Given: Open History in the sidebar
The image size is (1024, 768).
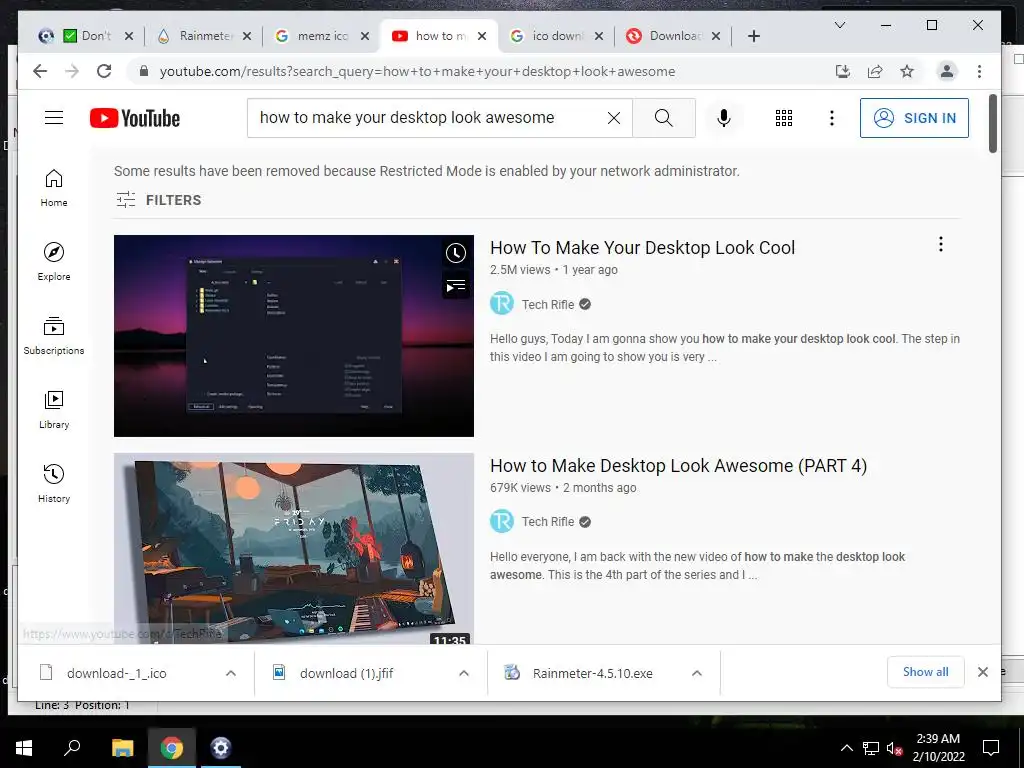Looking at the screenshot, I should pyautogui.click(x=54, y=484).
